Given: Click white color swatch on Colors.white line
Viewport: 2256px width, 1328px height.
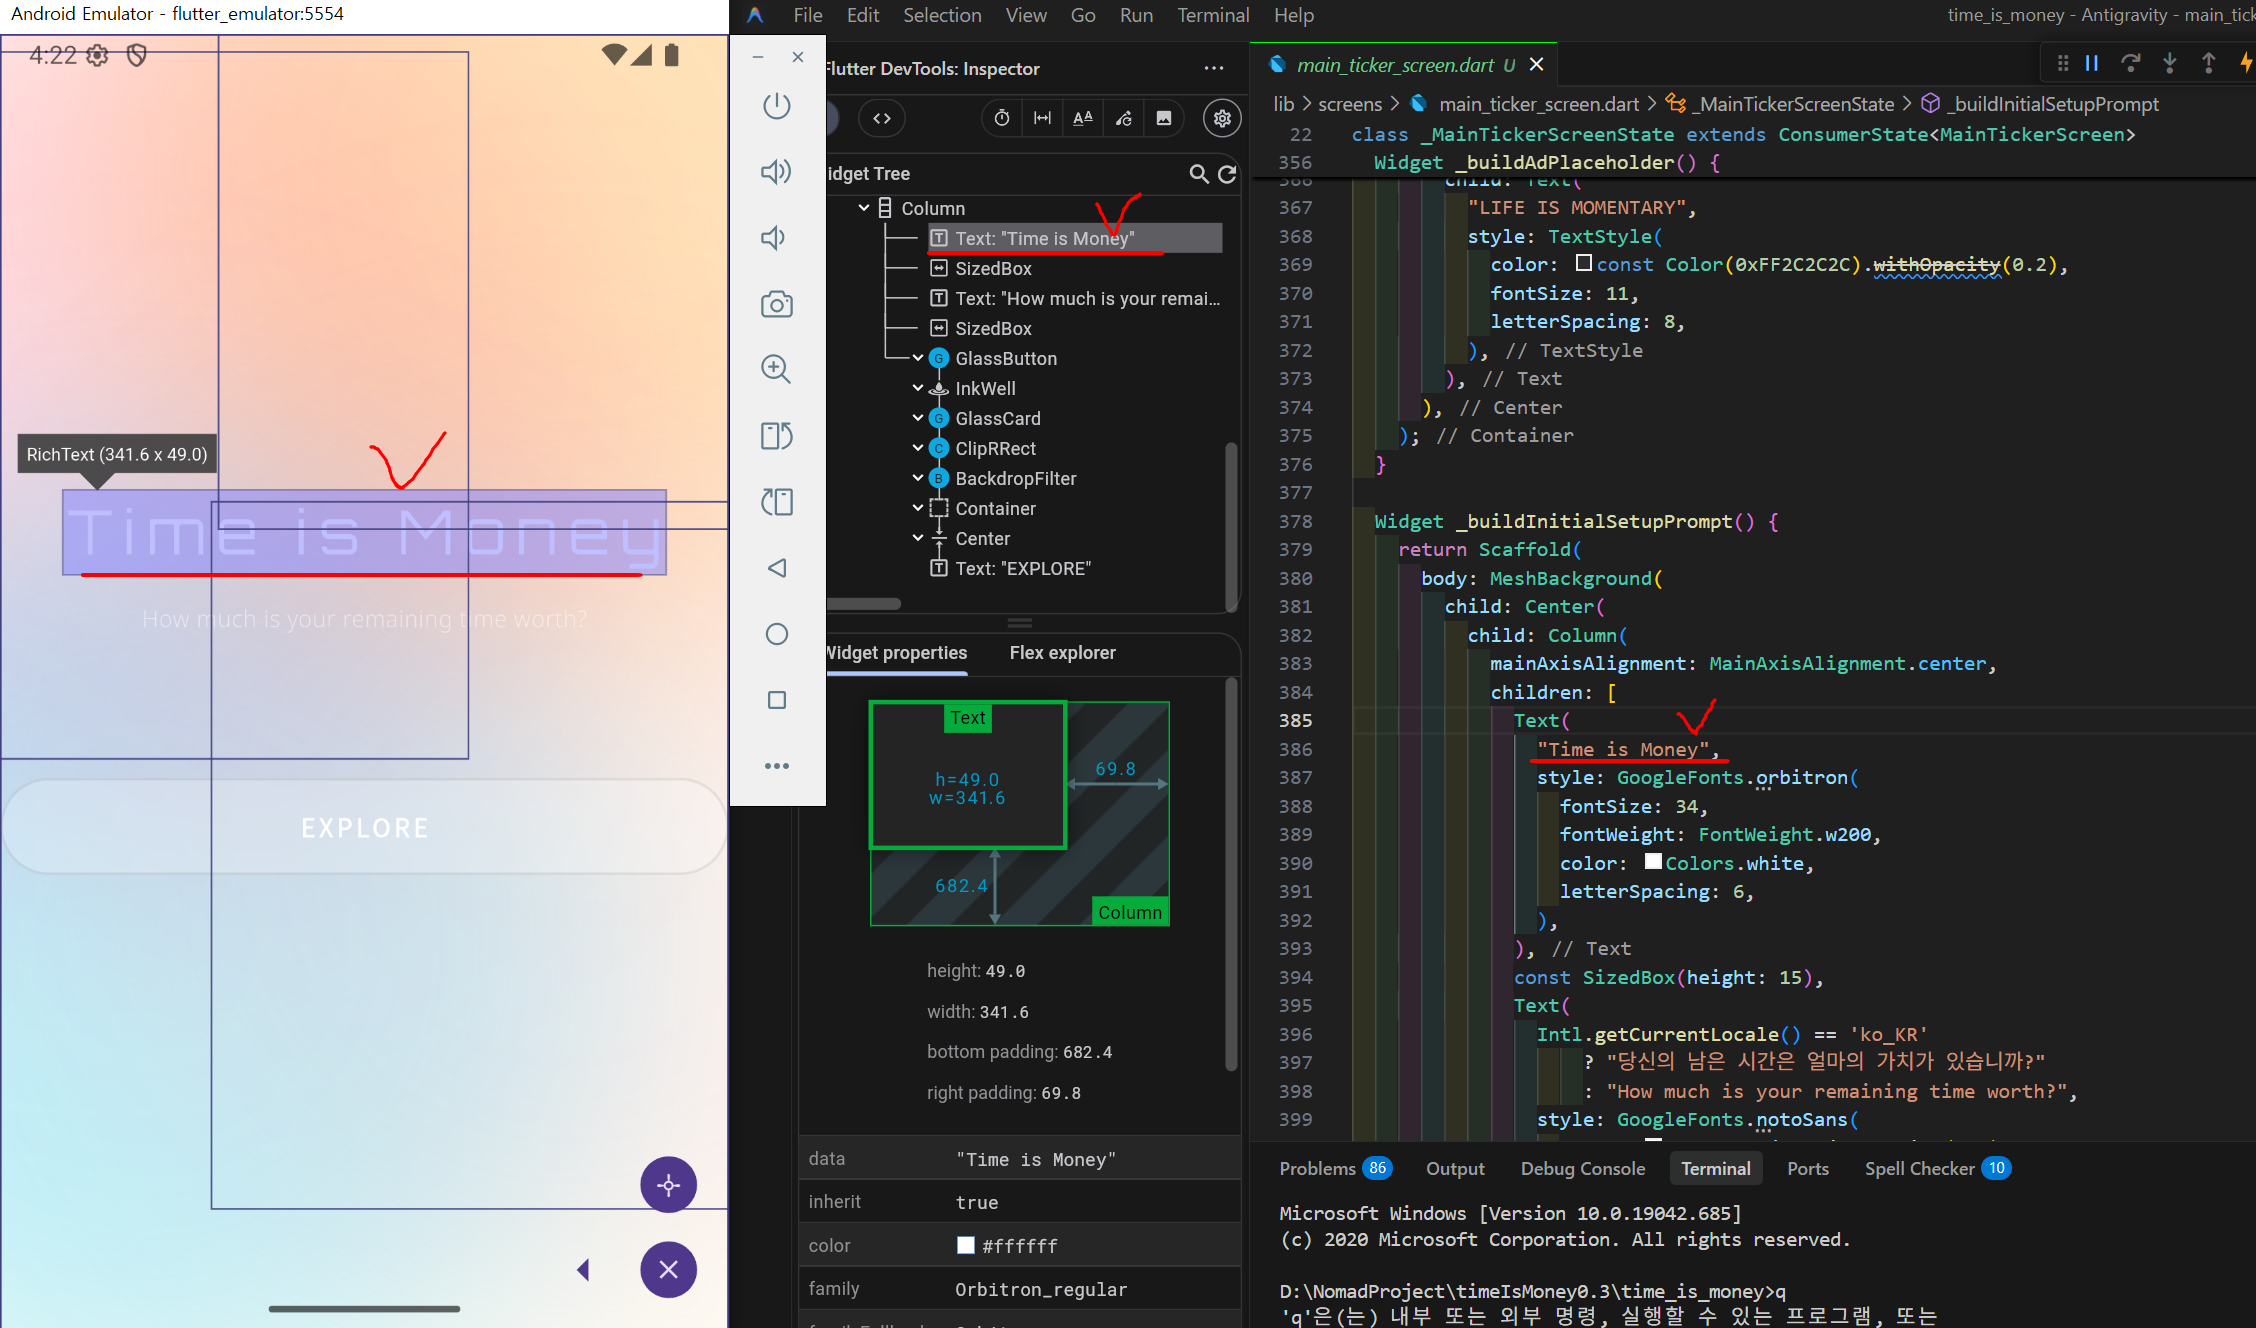Looking at the screenshot, I should 1653,862.
